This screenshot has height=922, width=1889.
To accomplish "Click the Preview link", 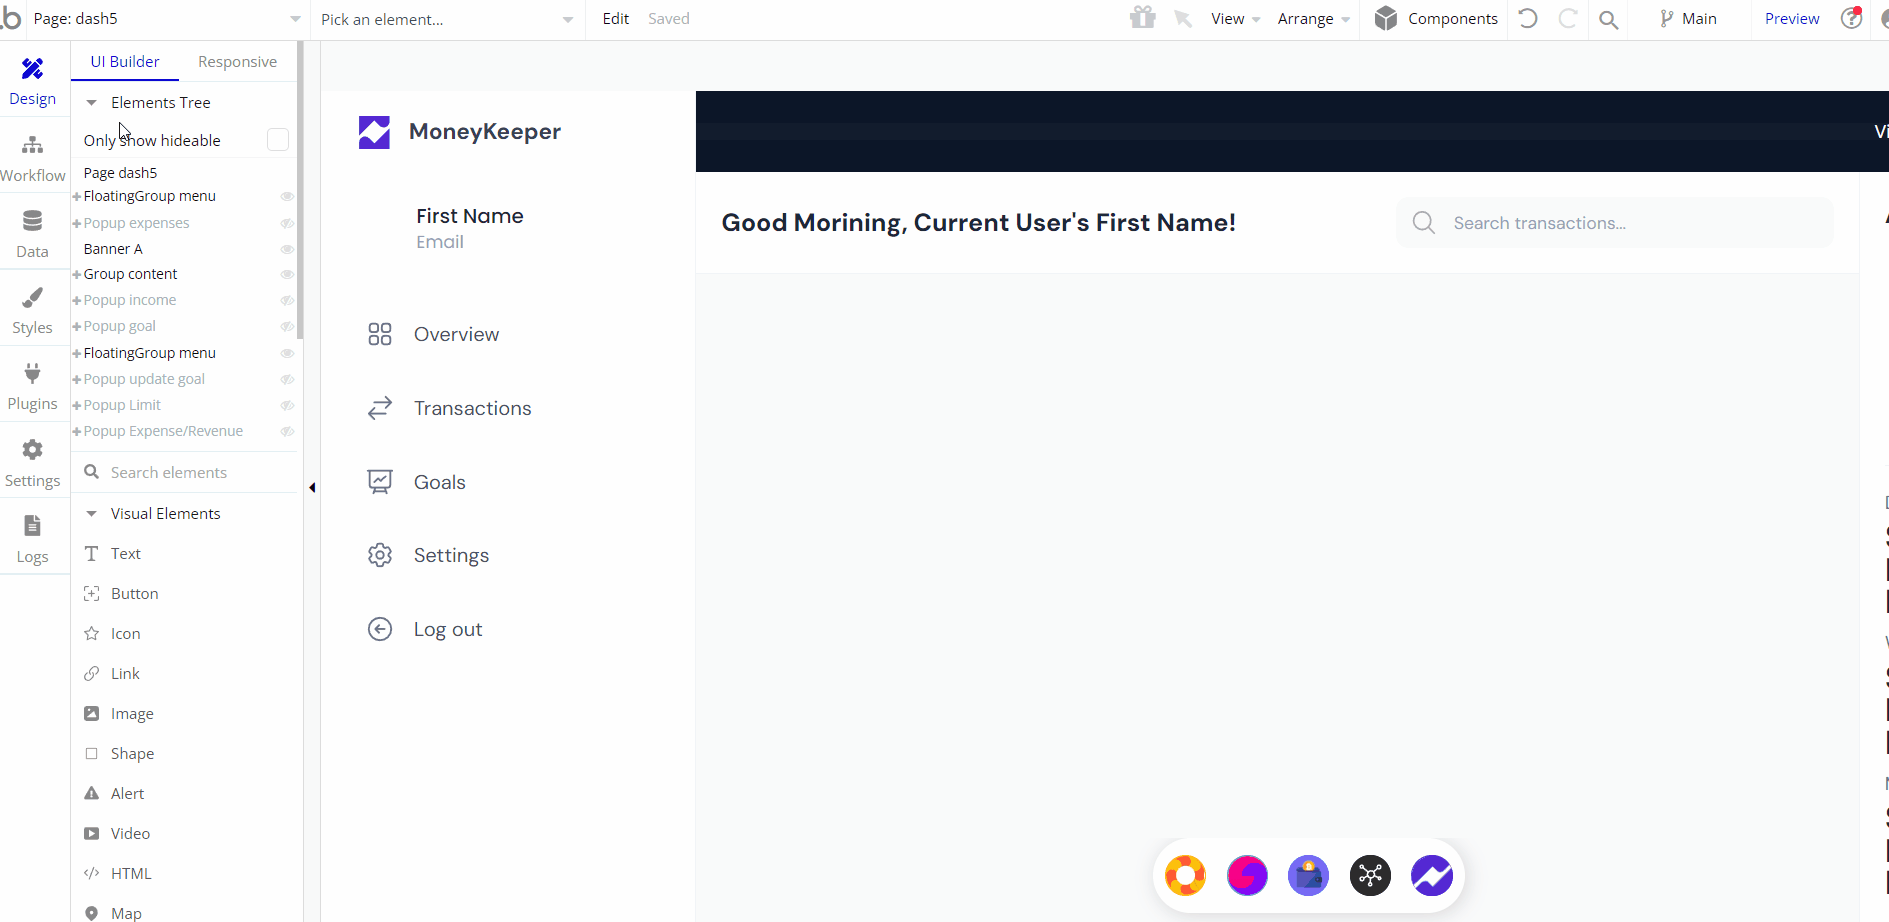I will [x=1792, y=19].
